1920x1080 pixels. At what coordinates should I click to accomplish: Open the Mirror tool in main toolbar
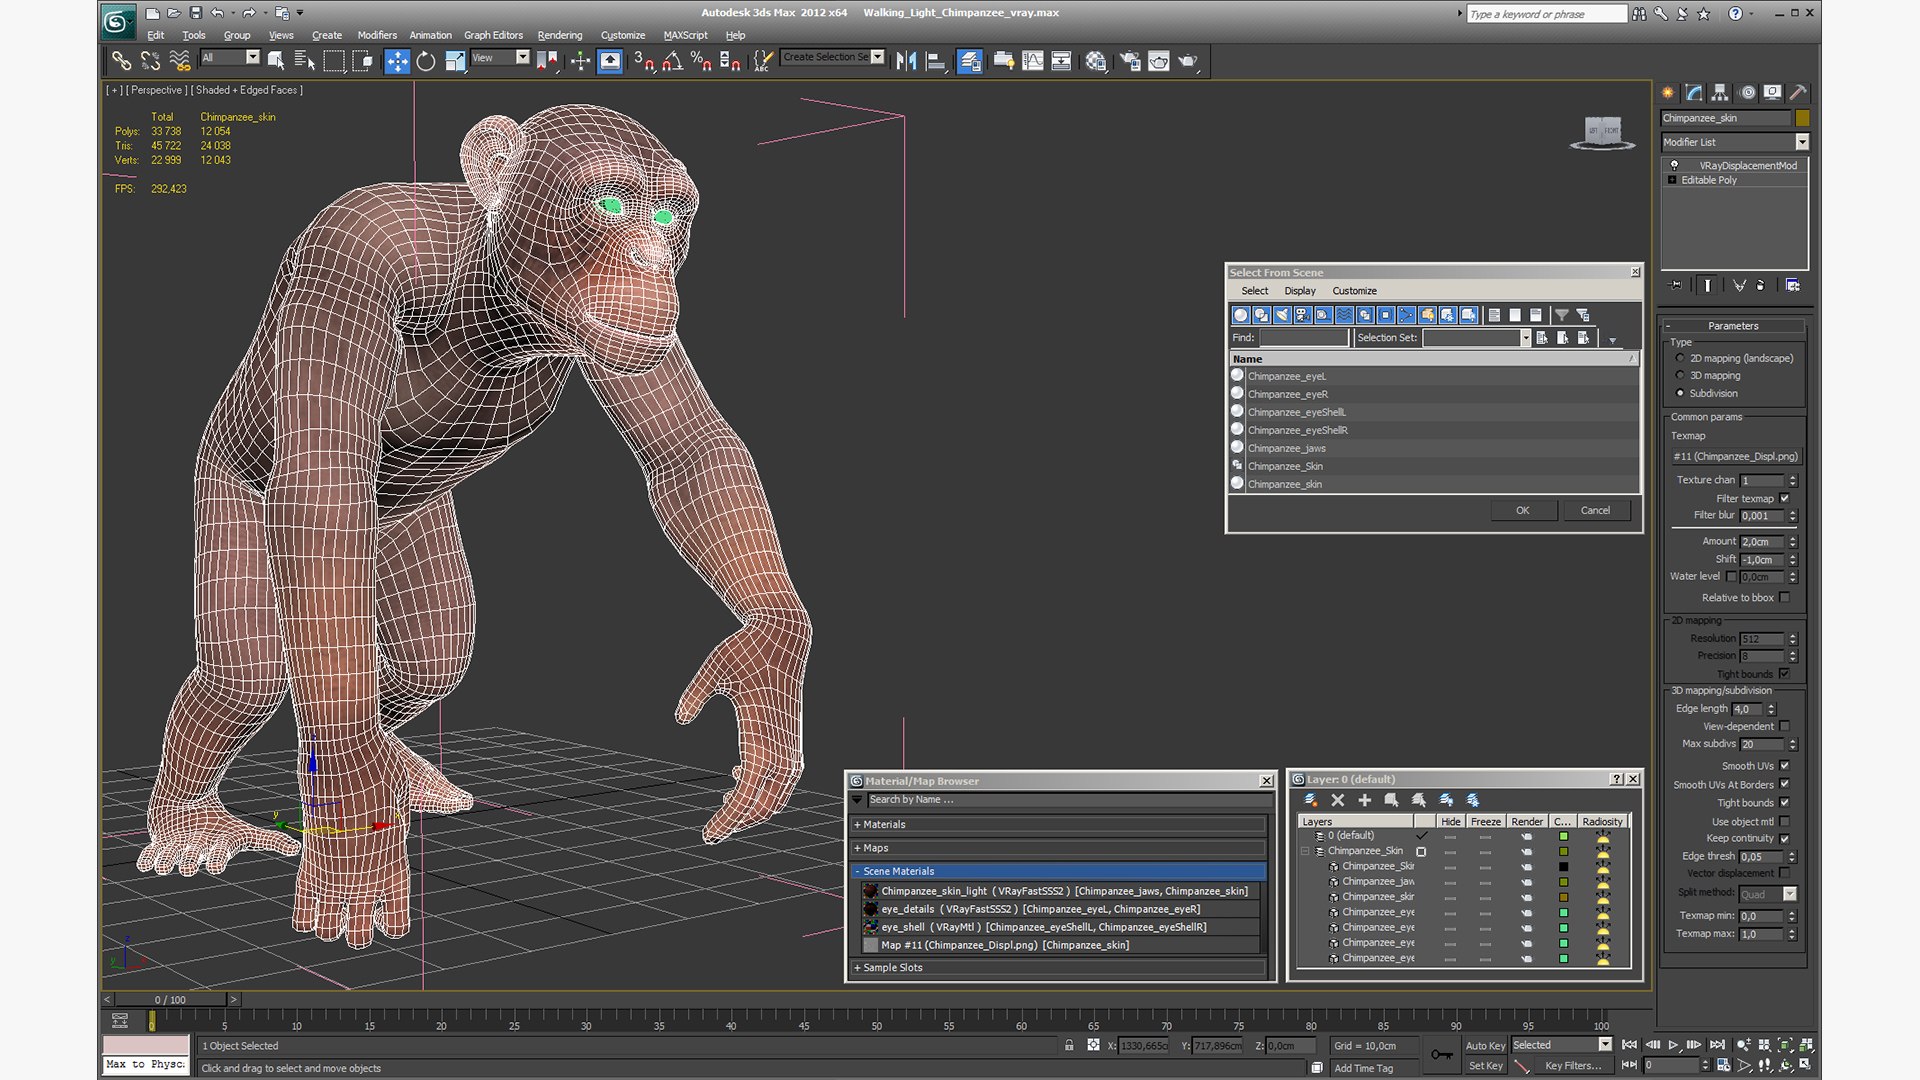coord(906,62)
